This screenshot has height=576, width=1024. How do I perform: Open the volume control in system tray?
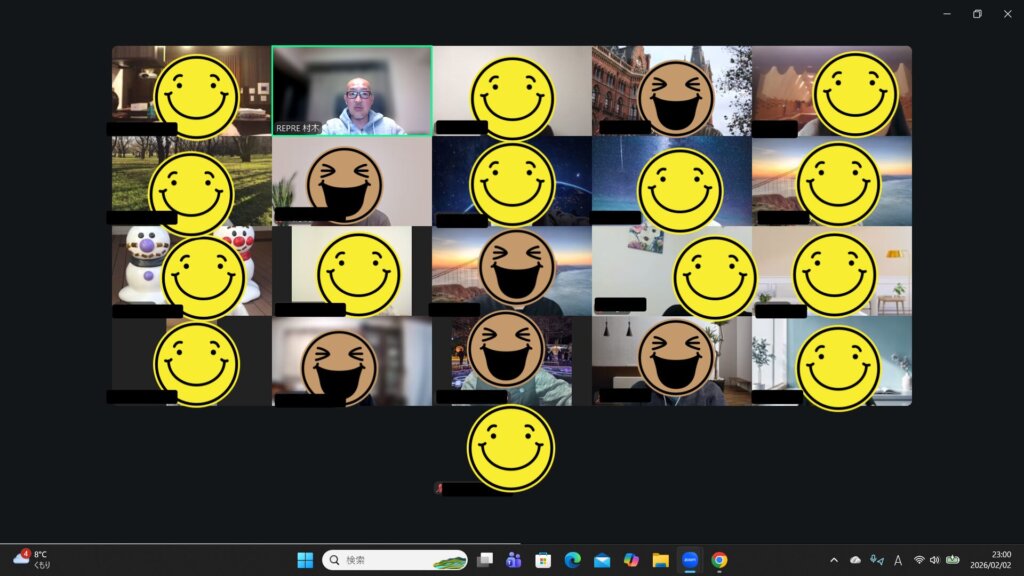tap(934, 560)
